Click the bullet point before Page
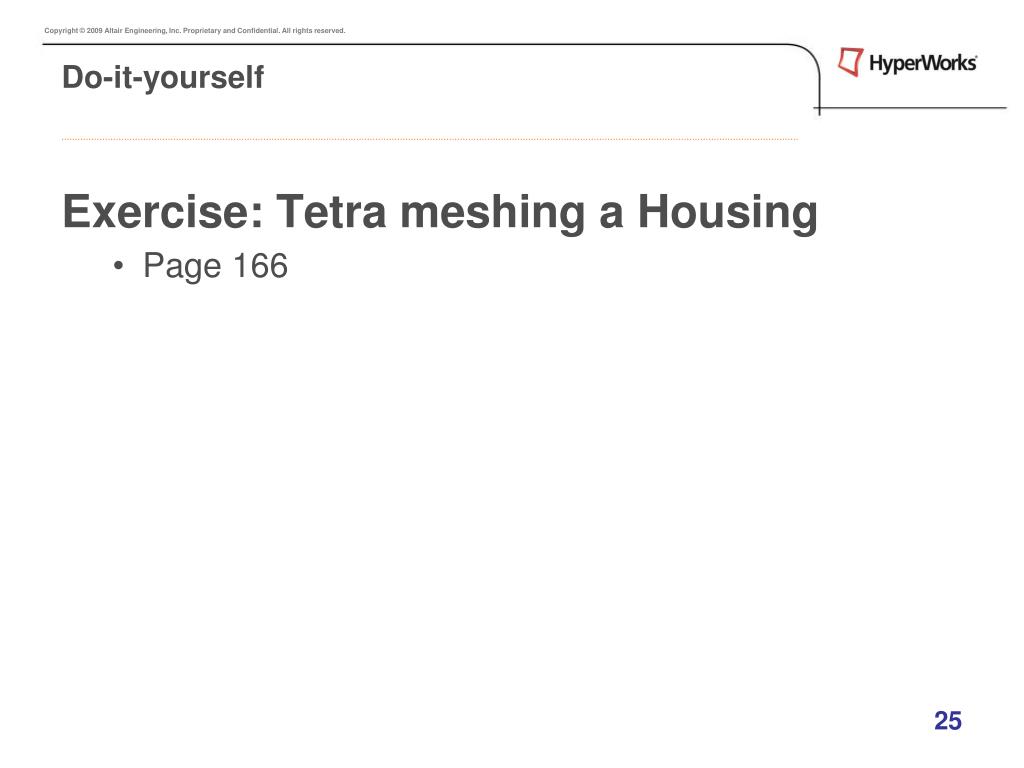Screen dimensions: 1024x768 [x=118, y=266]
